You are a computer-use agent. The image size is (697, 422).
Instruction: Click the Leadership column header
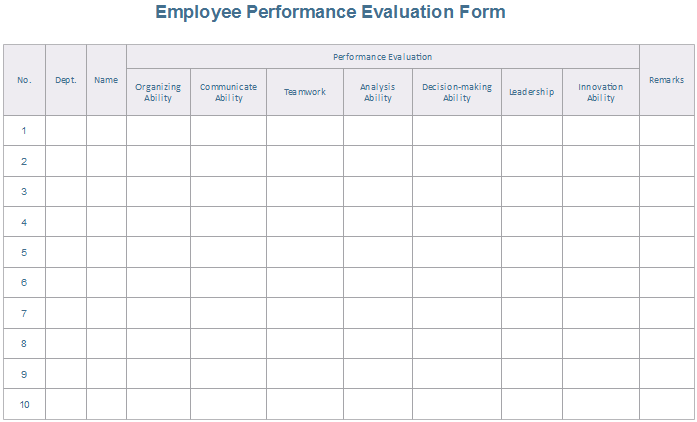[x=532, y=92]
